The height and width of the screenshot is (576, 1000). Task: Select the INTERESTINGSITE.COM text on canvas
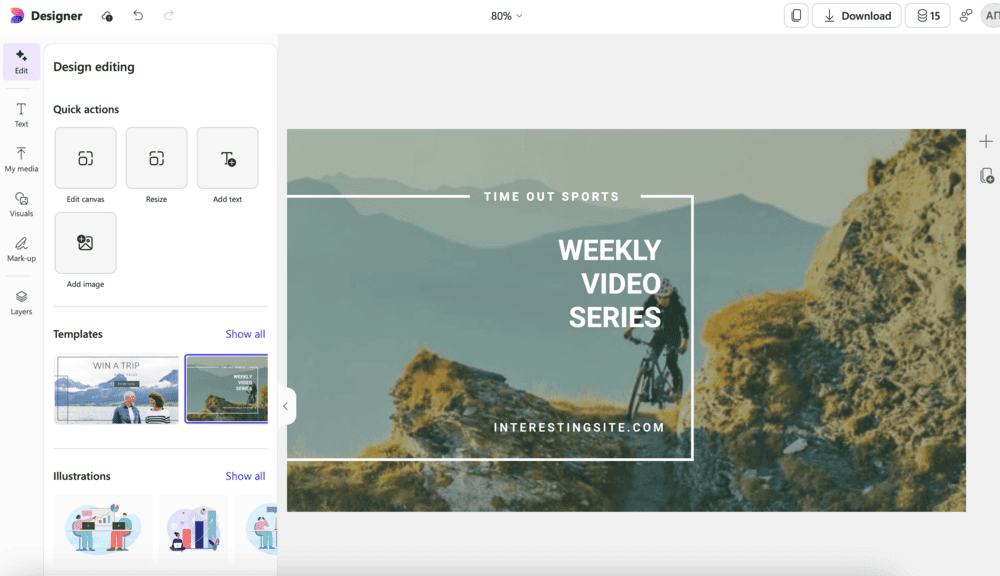579,427
